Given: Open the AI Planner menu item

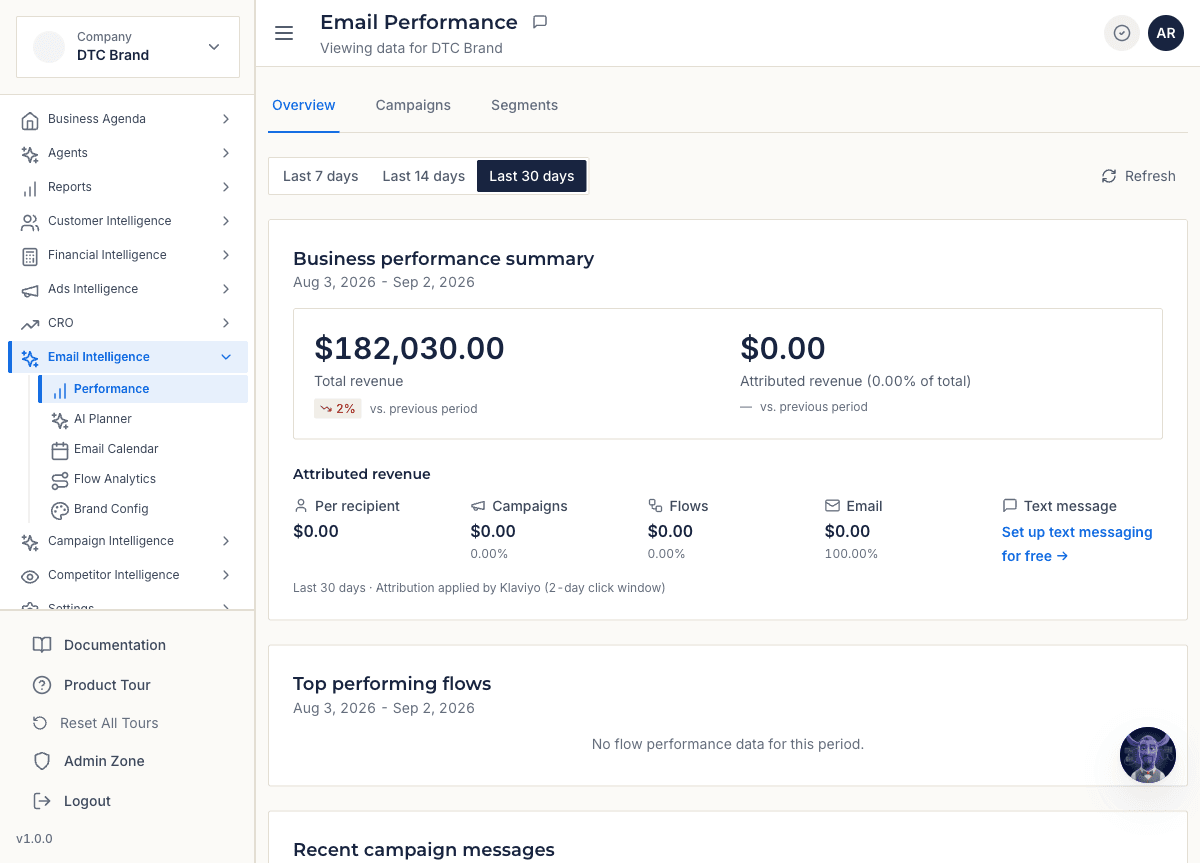Looking at the screenshot, I should click(x=143, y=419).
